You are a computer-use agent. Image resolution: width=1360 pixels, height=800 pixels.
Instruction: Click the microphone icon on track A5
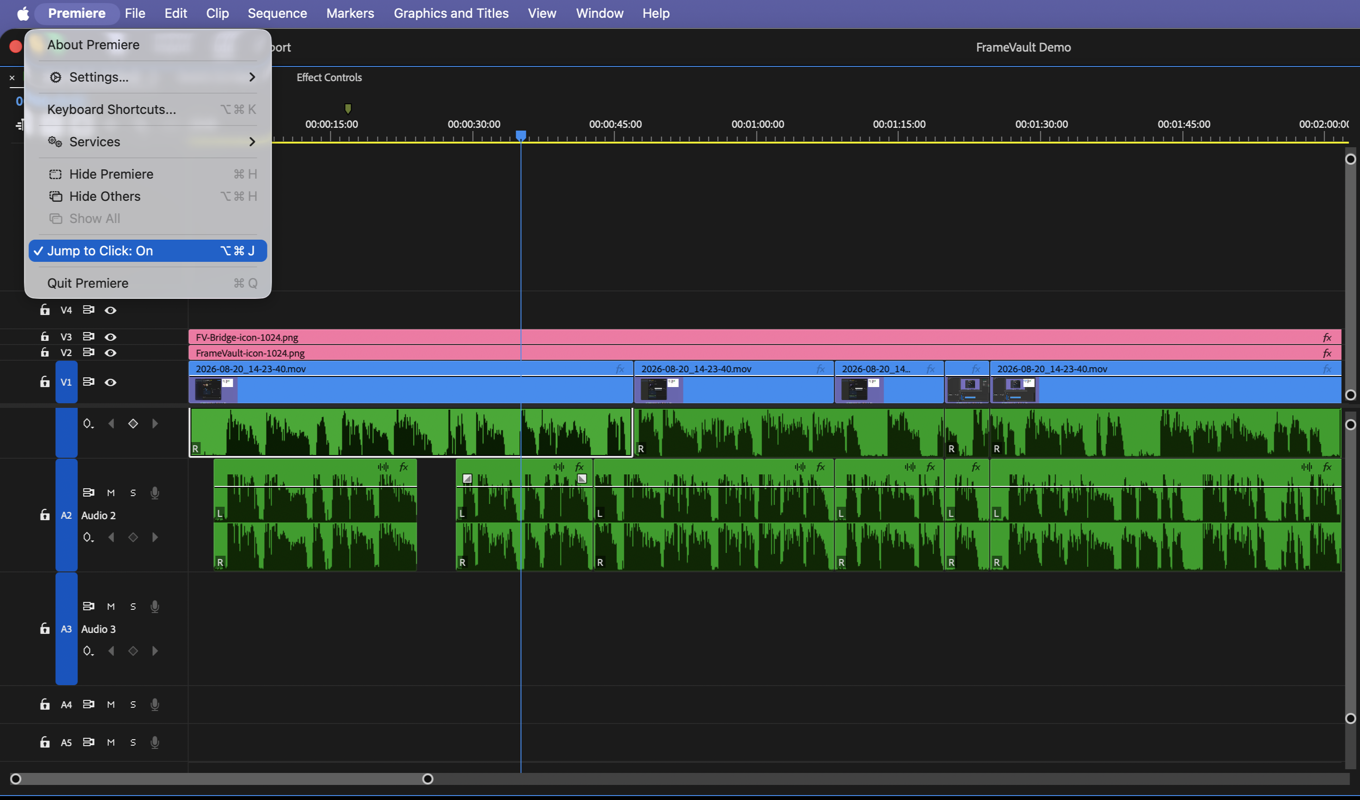155,743
